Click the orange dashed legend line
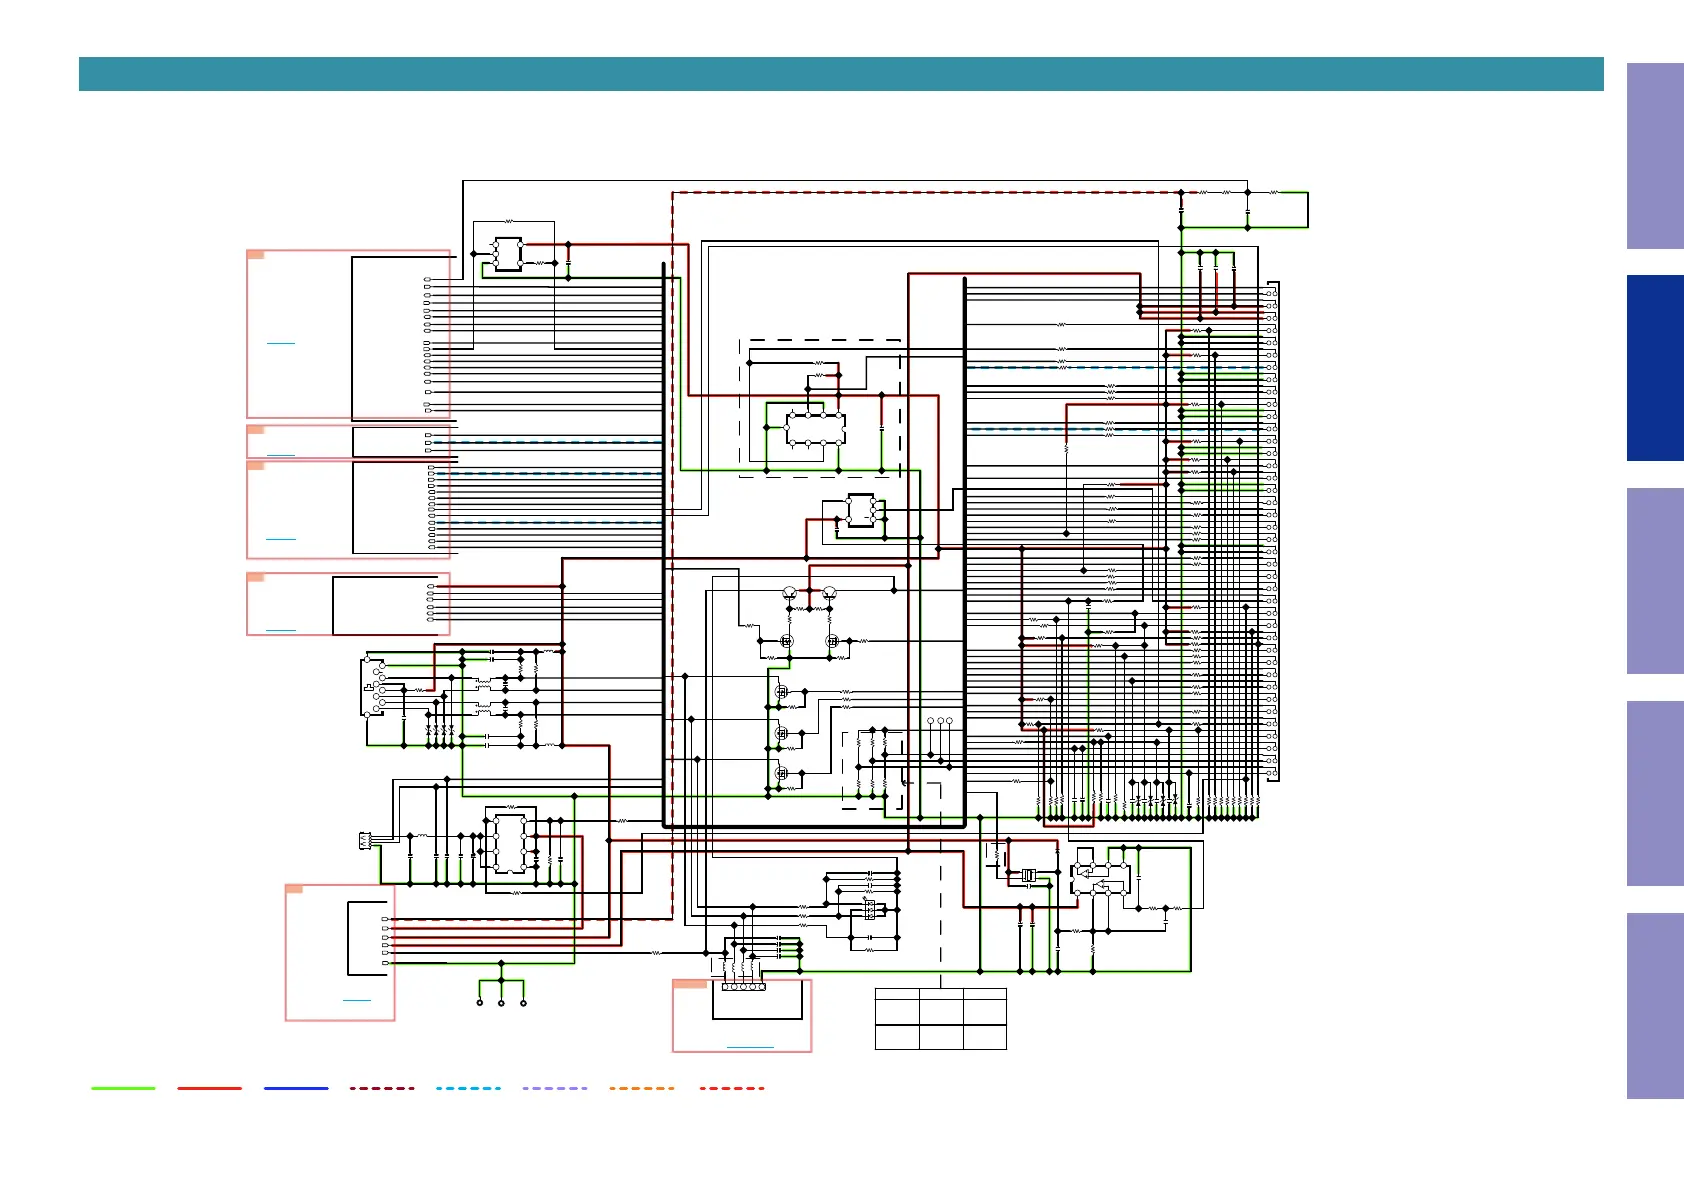Screen dimensions: 1684x1191 coord(641,1088)
